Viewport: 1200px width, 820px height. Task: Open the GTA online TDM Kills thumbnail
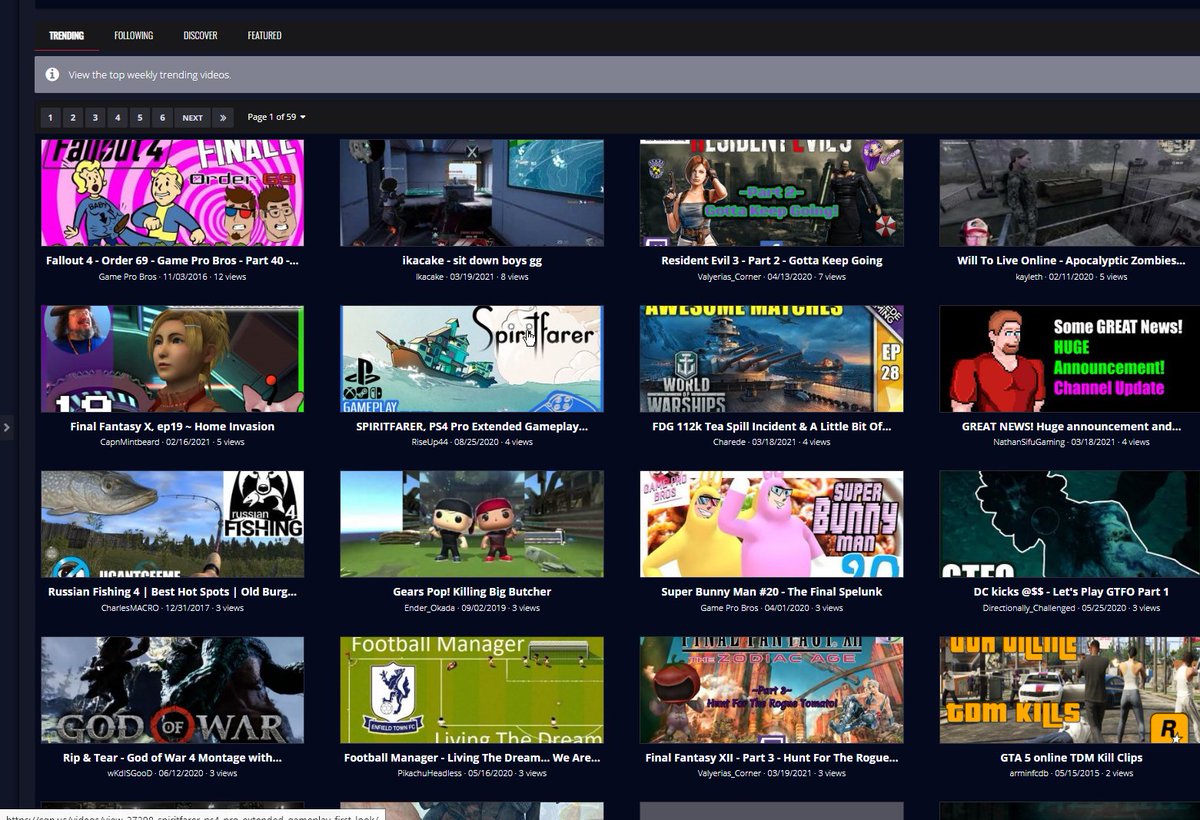[1070, 690]
